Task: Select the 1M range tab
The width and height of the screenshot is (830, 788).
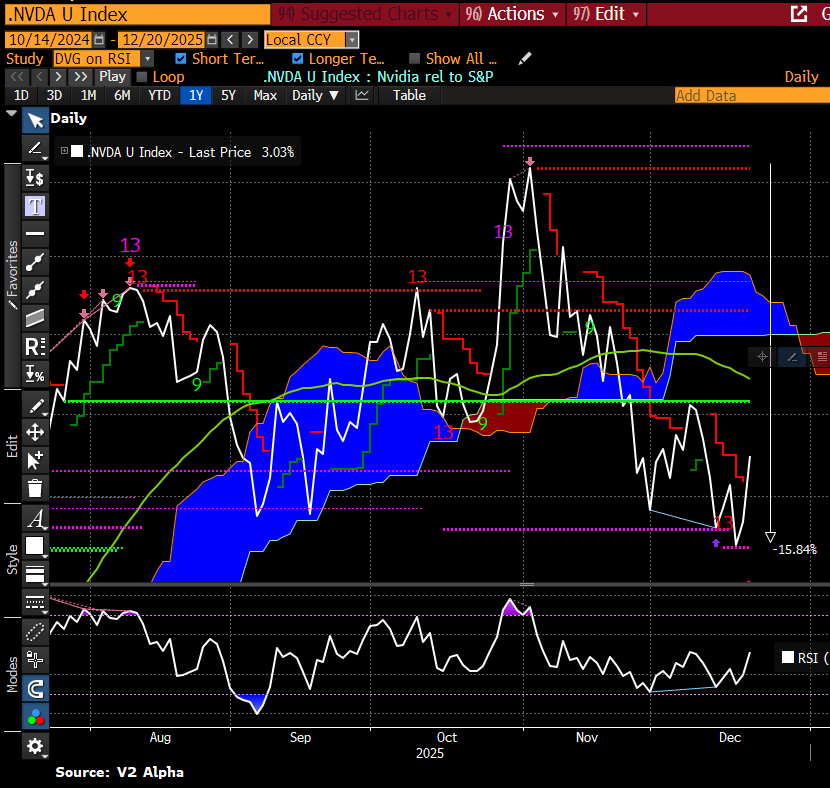Action: pos(88,95)
